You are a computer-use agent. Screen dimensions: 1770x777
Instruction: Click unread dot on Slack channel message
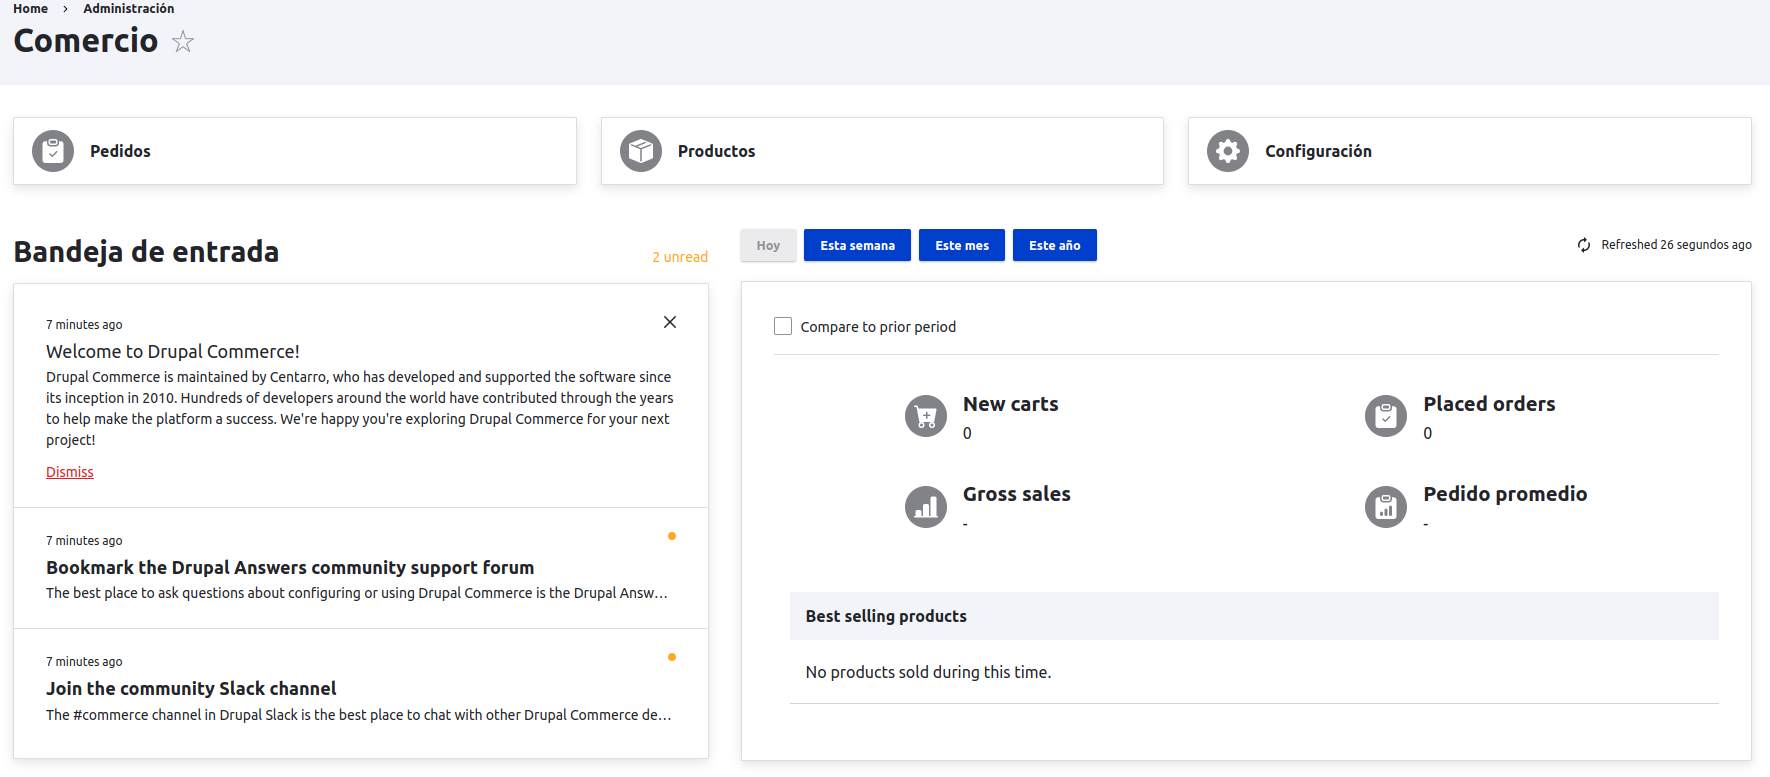[672, 657]
